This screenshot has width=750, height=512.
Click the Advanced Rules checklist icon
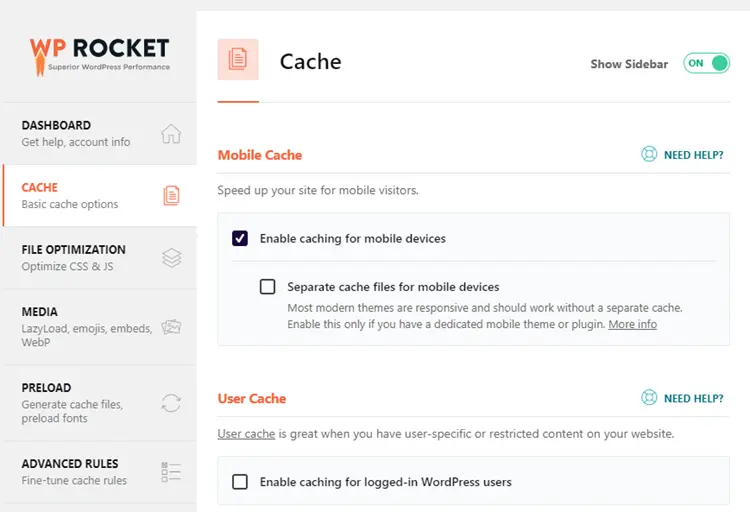coord(171,472)
